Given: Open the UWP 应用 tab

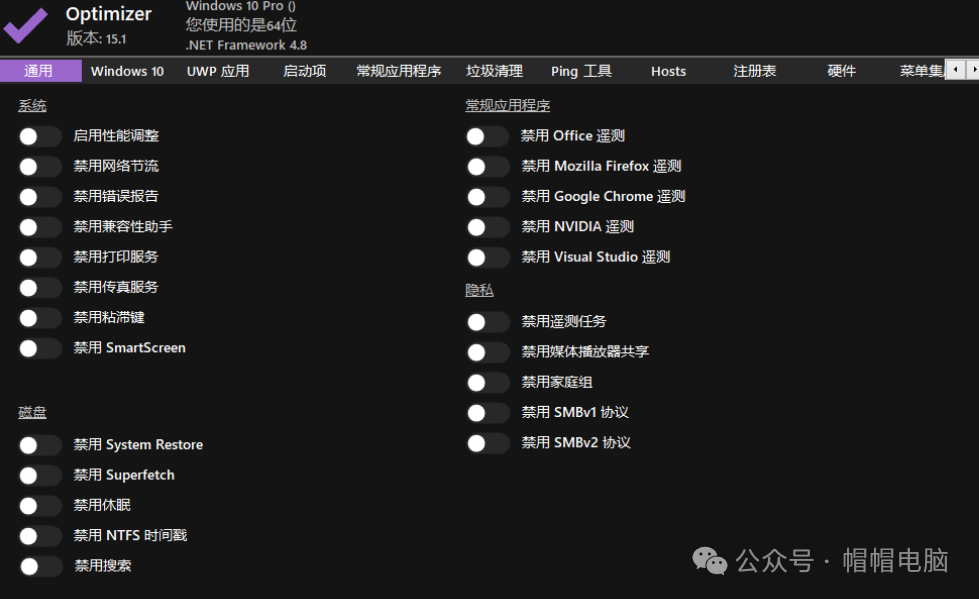Looking at the screenshot, I should point(218,71).
